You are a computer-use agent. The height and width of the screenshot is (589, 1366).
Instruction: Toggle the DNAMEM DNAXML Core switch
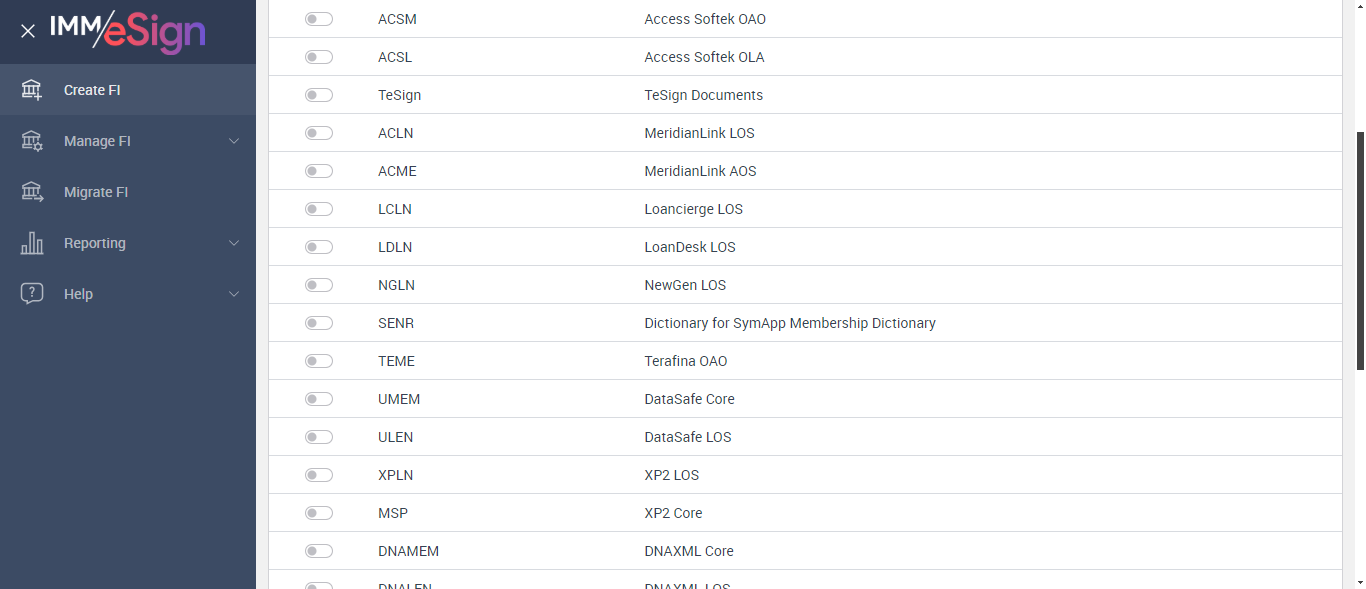click(x=319, y=551)
